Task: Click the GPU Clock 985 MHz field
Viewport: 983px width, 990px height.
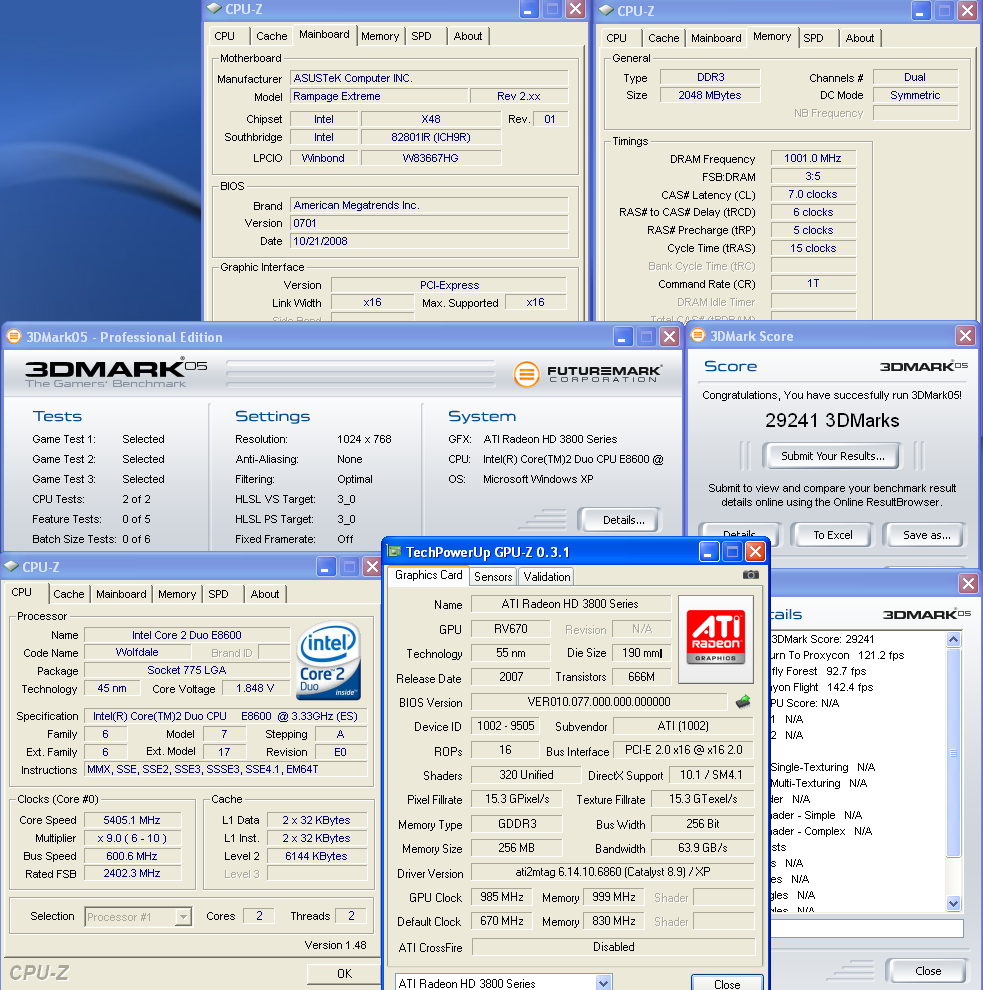Action: click(501, 897)
